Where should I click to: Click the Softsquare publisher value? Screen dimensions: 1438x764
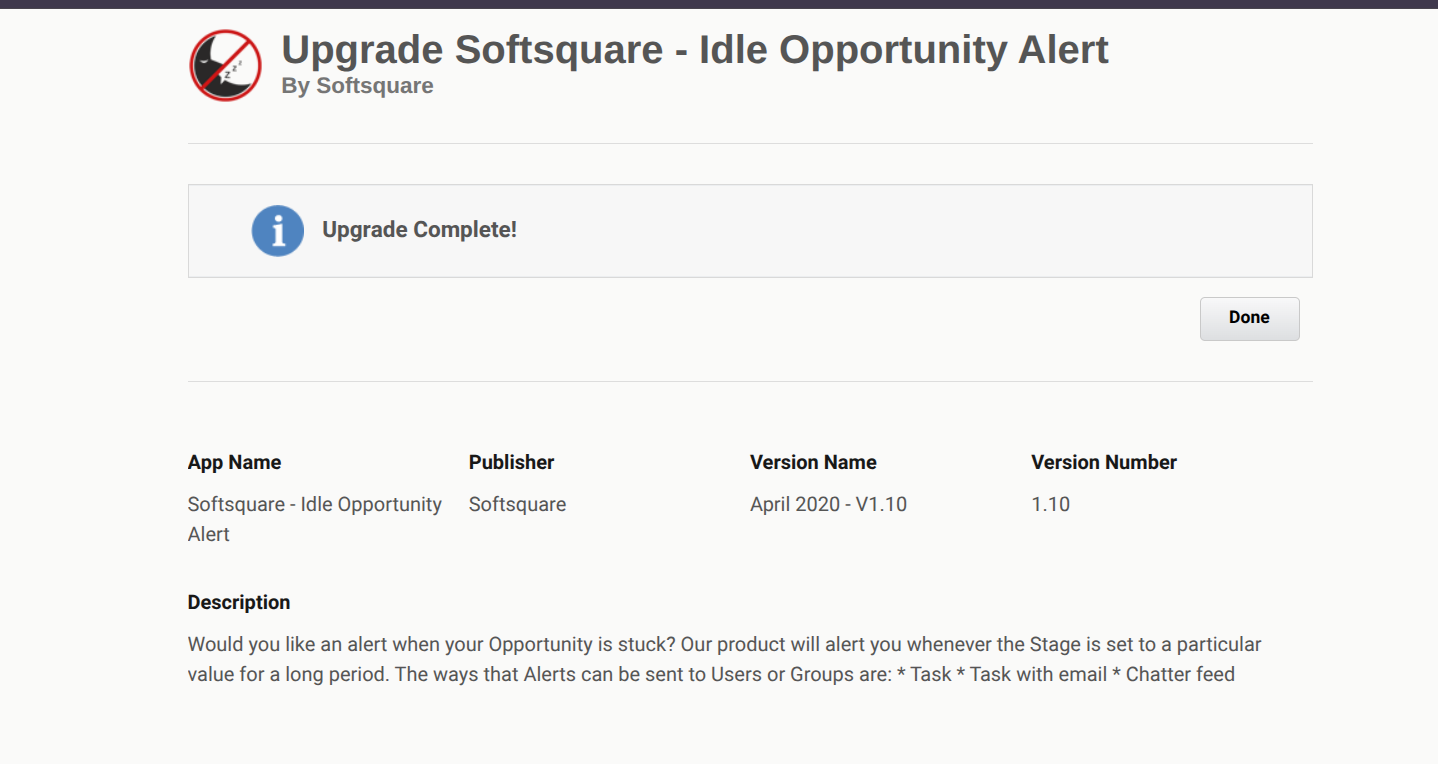[x=517, y=504]
